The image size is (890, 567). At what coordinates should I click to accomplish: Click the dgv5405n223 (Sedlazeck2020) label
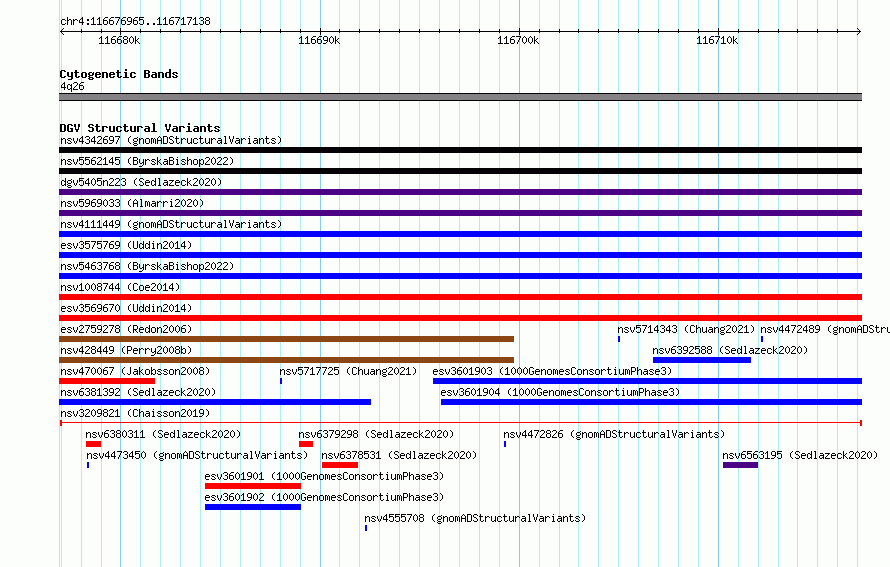(x=141, y=182)
